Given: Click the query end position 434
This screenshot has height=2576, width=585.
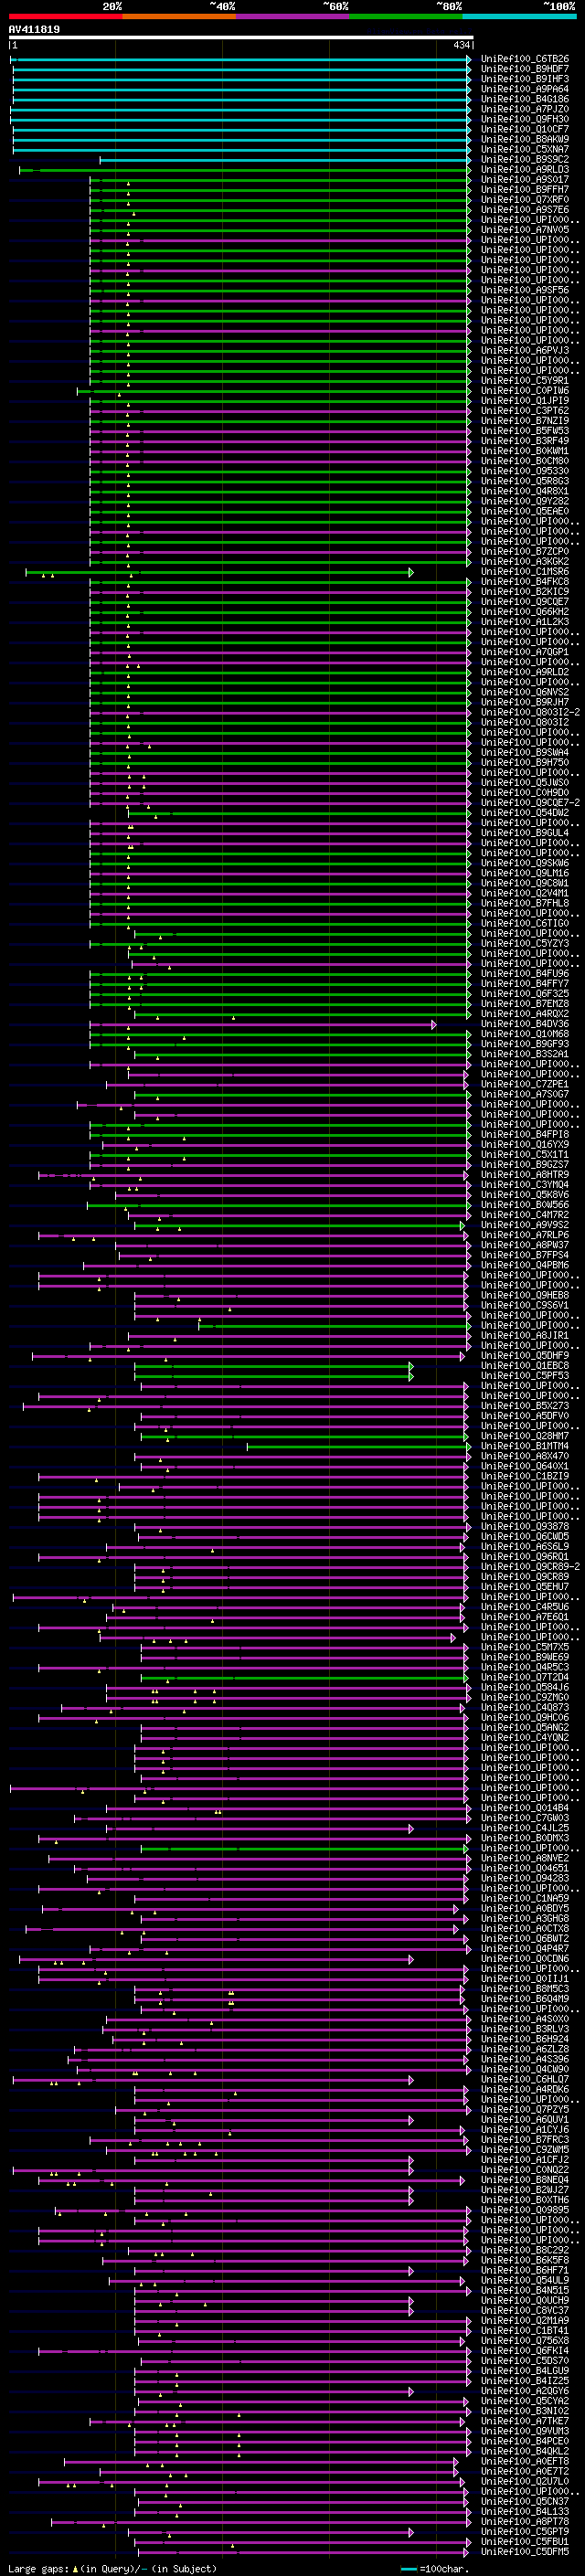Looking at the screenshot, I should [x=461, y=45].
